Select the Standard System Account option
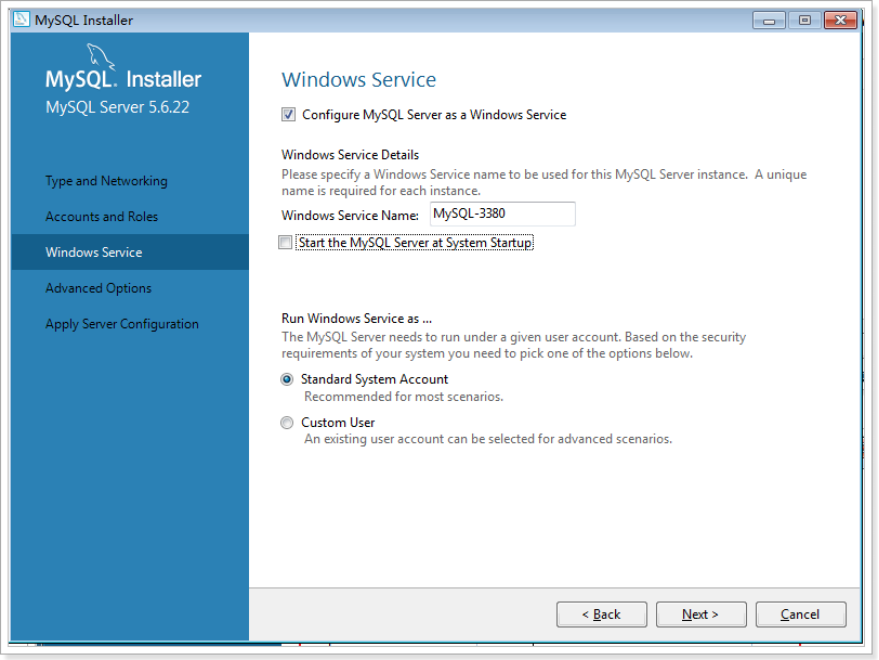The height and width of the screenshot is (660, 879). coord(287,380)
